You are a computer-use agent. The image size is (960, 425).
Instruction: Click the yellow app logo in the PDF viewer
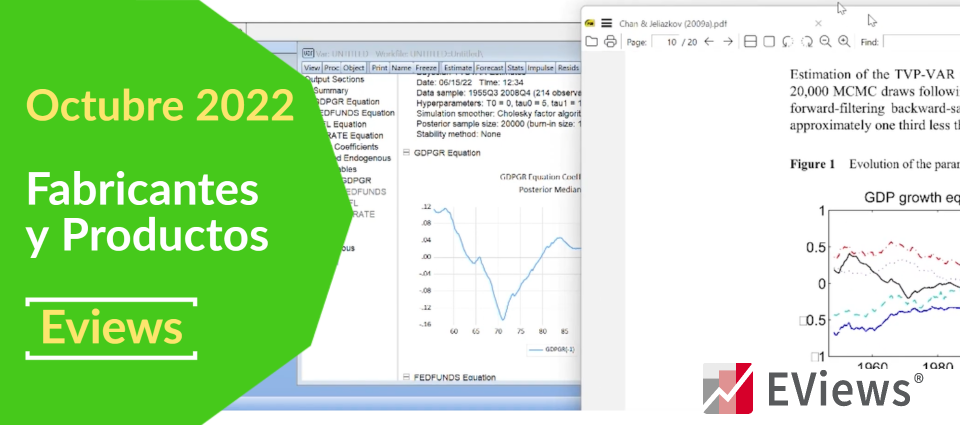click(590, 23)
